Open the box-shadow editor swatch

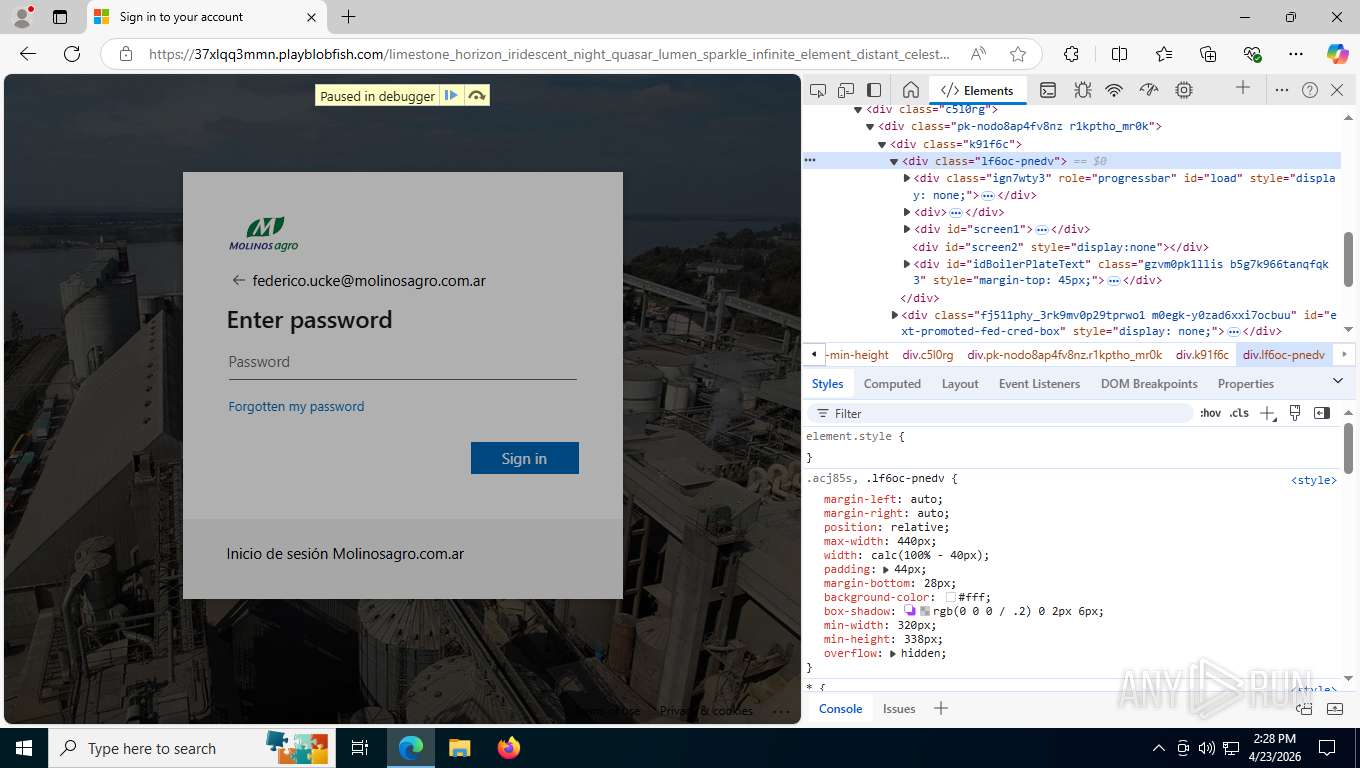click(x=910, y=611)
